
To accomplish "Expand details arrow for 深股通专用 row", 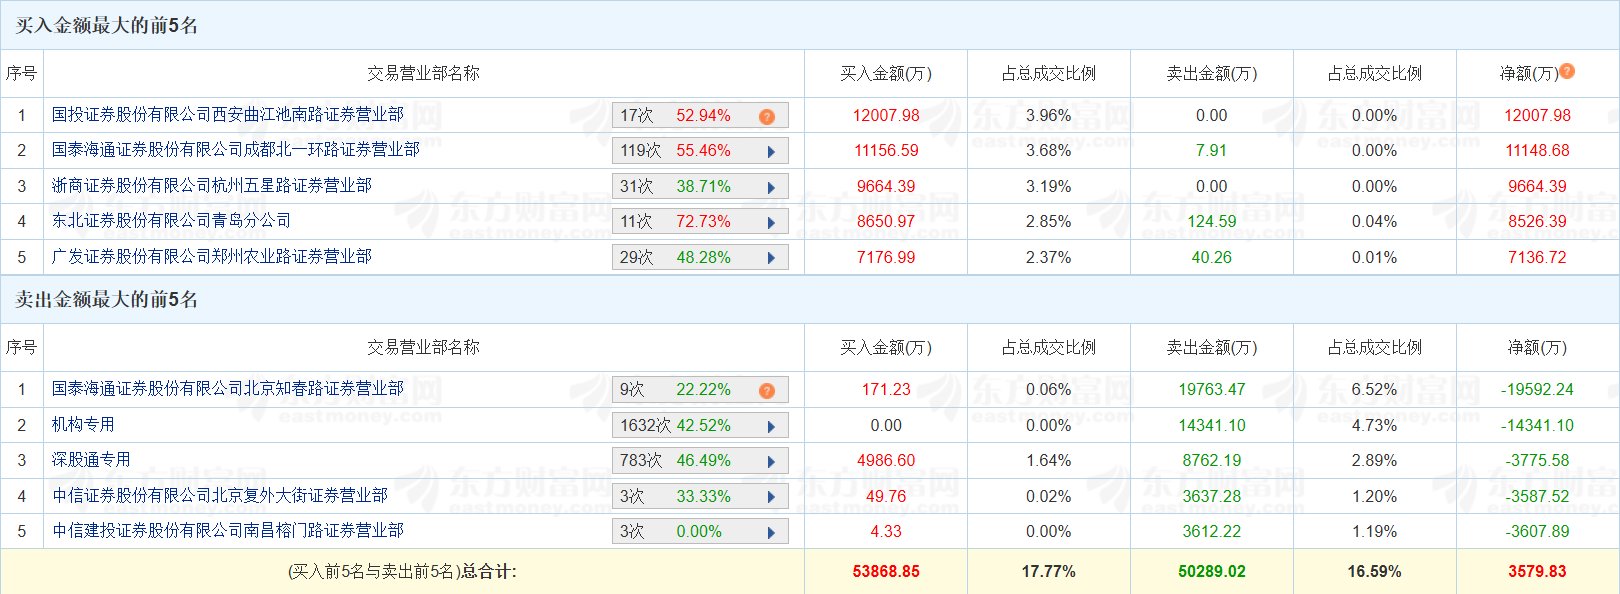I will 771,462.
